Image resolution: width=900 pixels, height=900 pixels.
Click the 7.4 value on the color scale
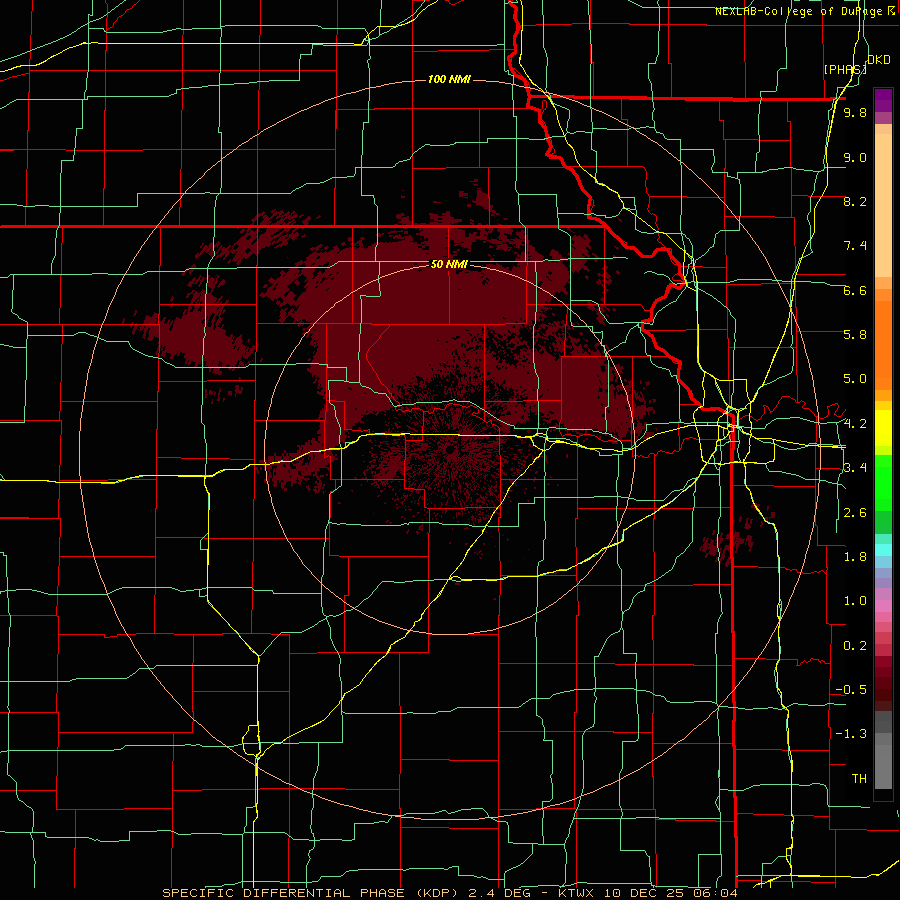click(x=855, y=246)
